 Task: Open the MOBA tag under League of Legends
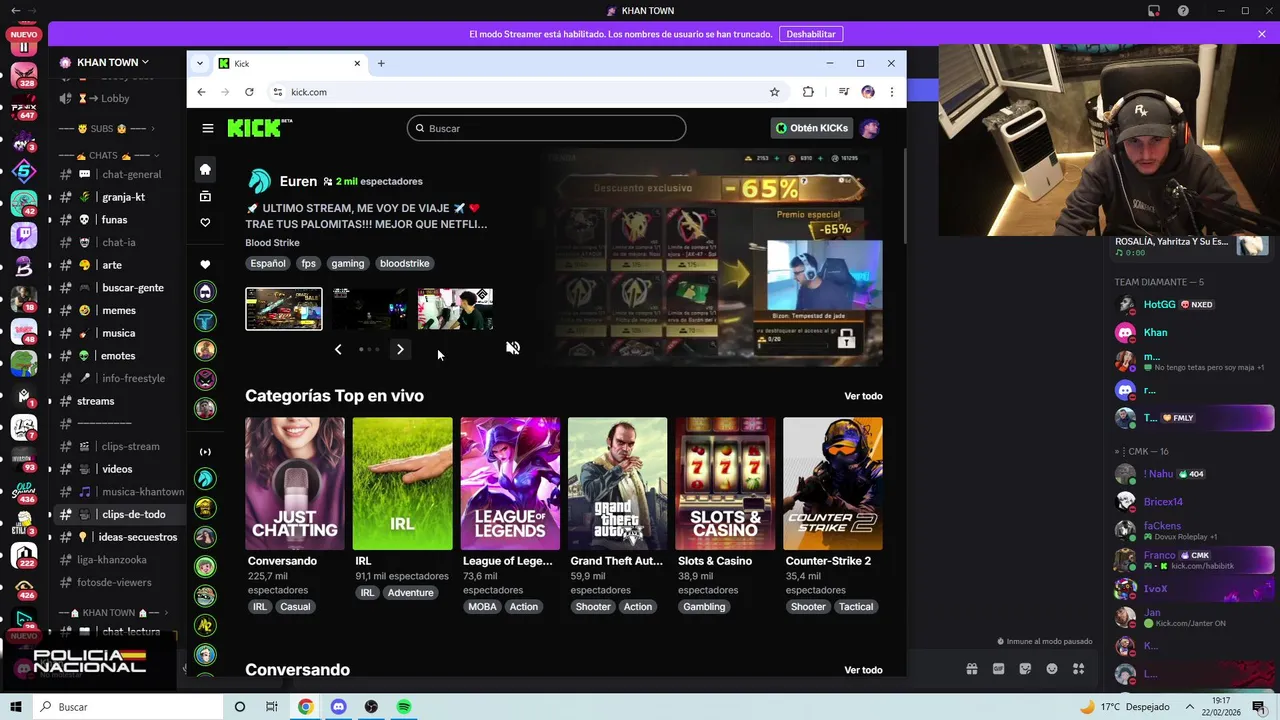482,607
